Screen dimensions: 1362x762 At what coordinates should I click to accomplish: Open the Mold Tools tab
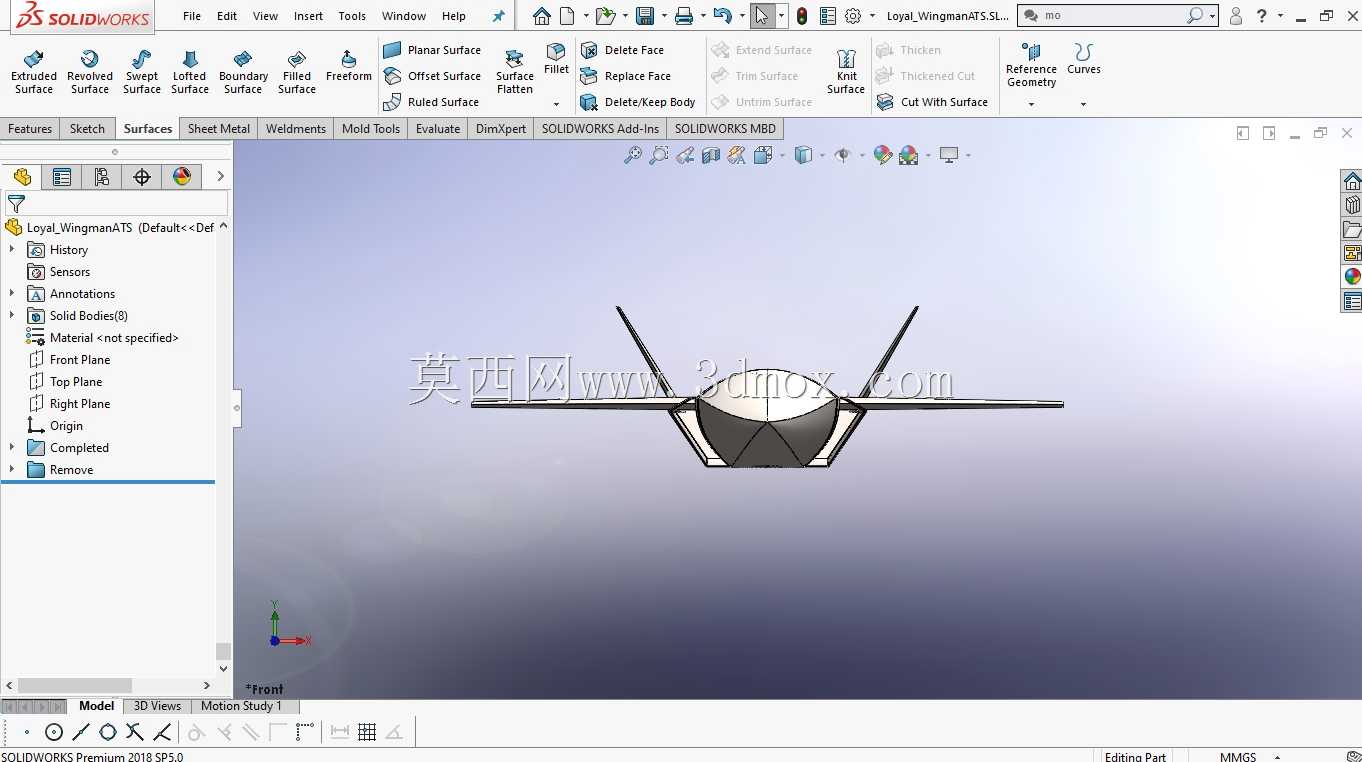(371, 129)
